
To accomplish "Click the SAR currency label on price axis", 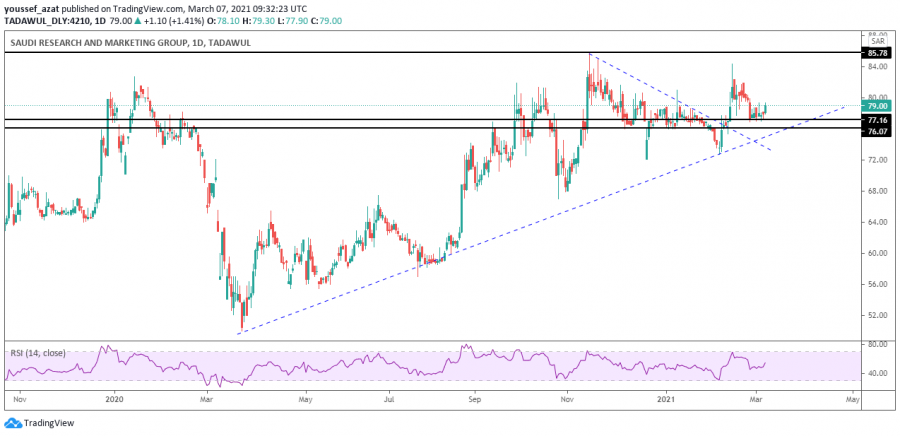I will point(878,41).
